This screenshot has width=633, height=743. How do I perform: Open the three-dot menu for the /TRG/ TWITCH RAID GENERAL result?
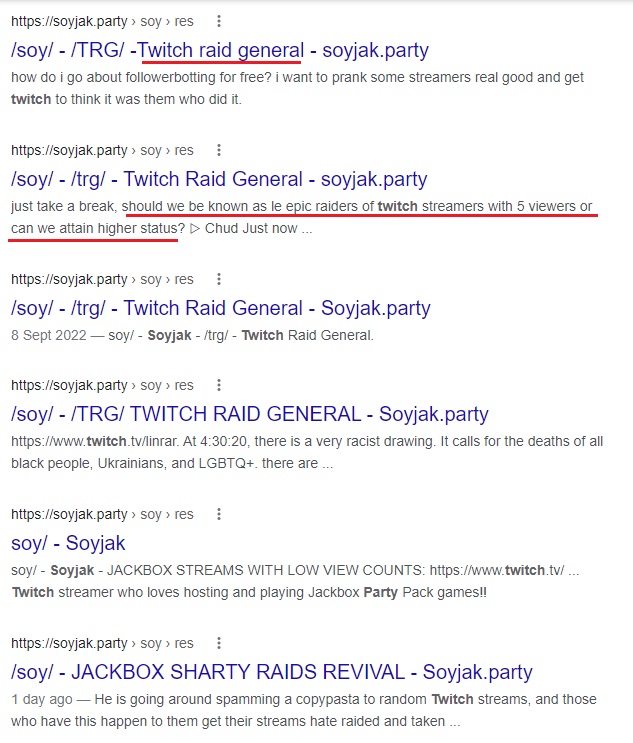218,385
